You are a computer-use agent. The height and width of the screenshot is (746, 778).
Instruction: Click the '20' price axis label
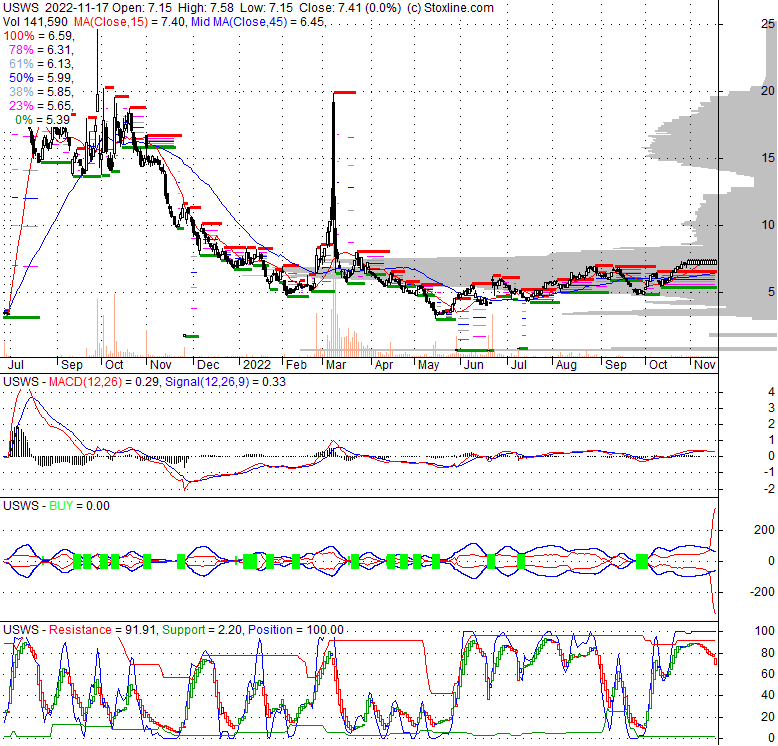(768, 91)
